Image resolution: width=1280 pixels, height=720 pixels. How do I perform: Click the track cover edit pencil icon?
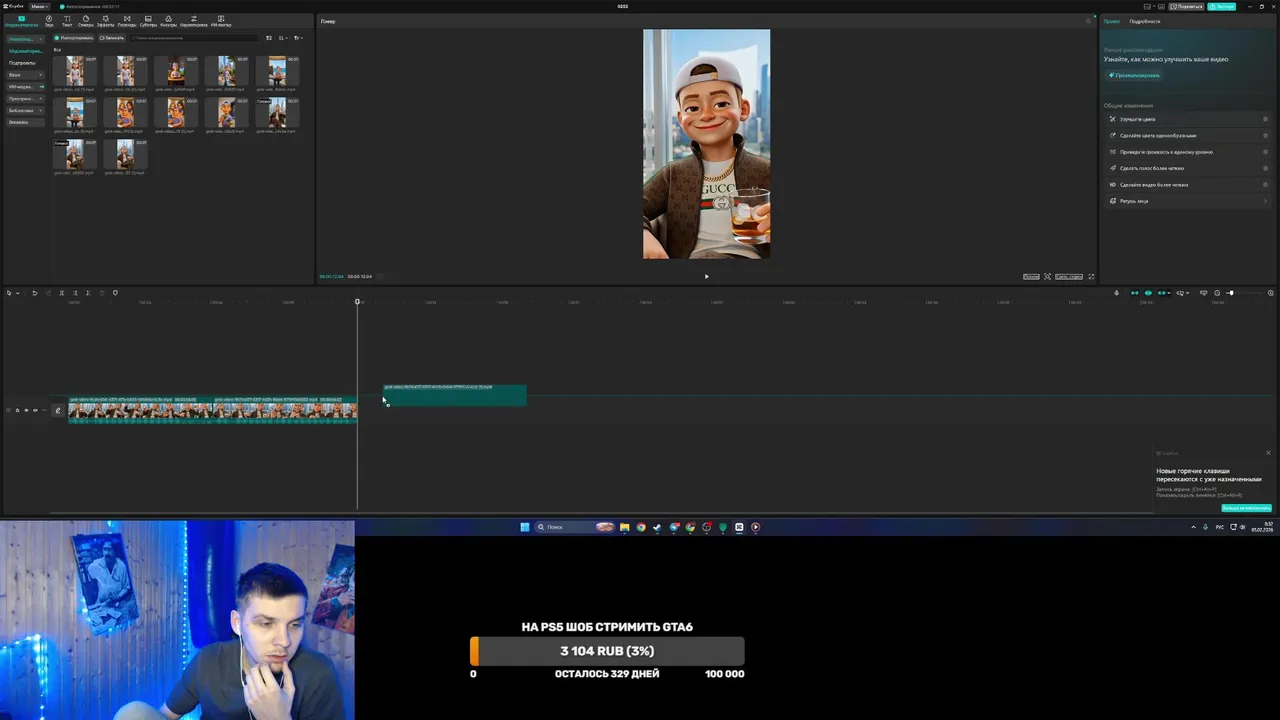pos(58,410)
